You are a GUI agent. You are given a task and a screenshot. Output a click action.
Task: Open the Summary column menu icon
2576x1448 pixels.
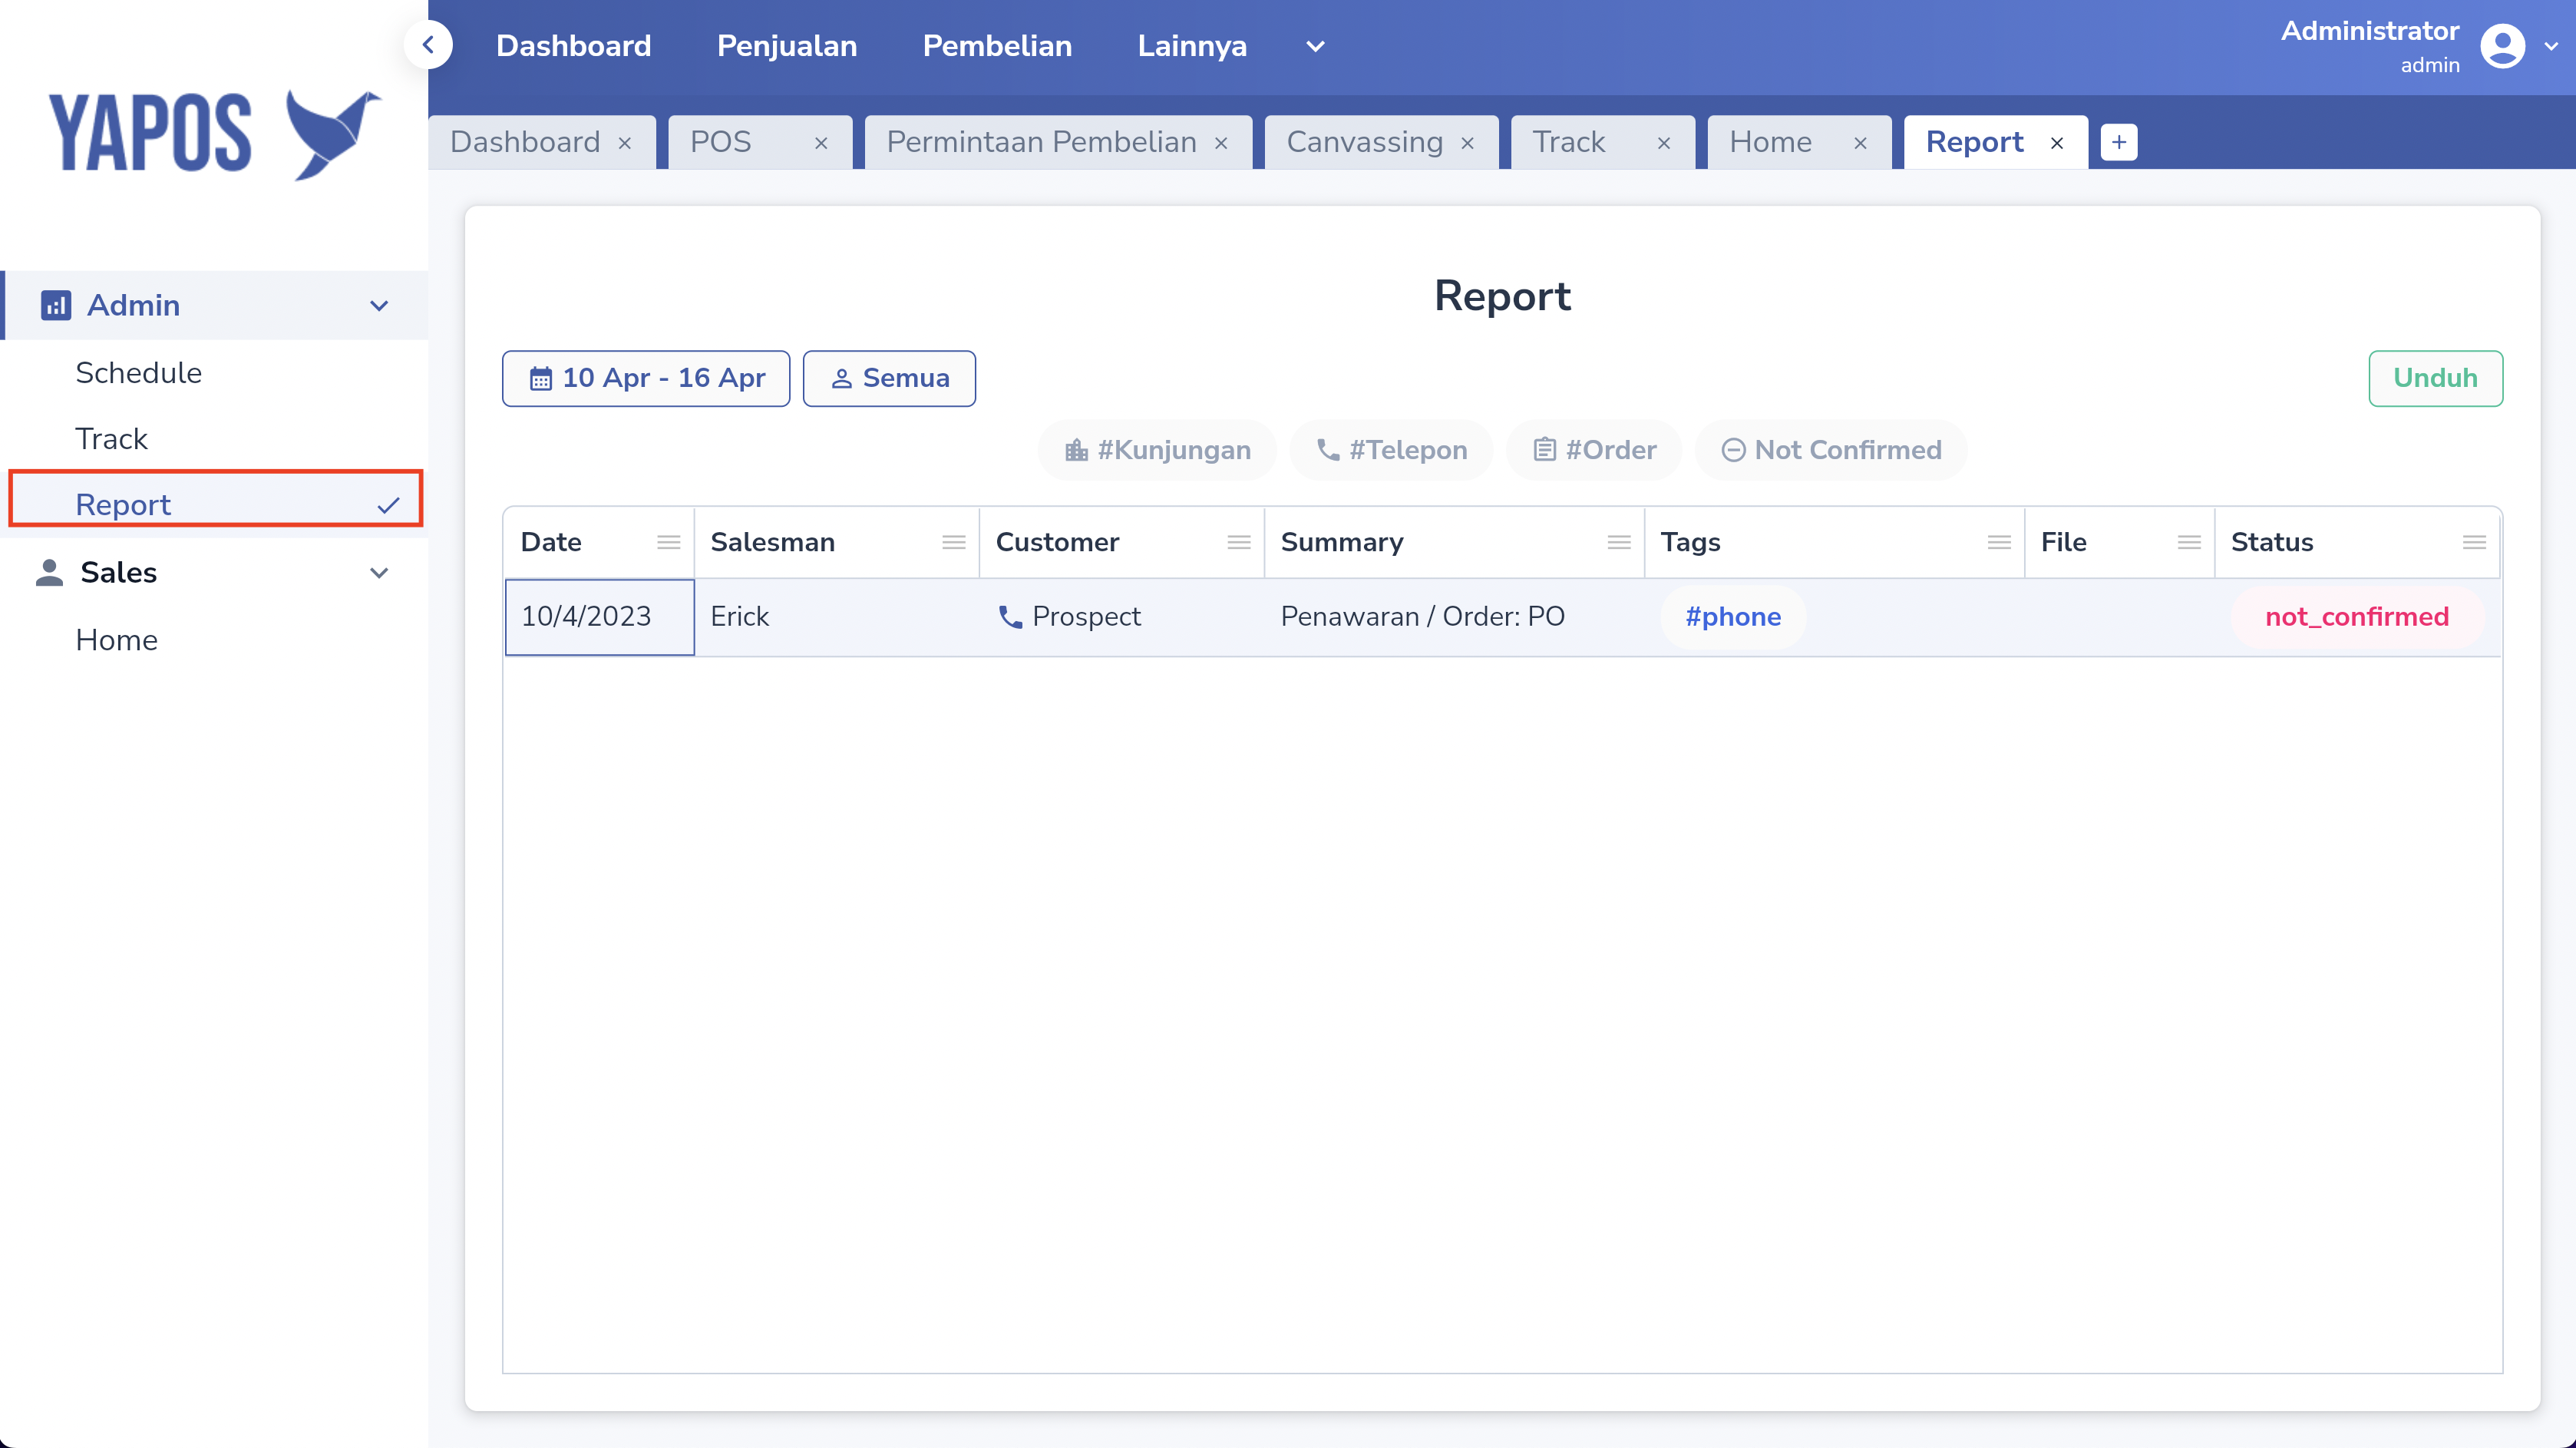pyautogui.click(x=1619, y=542)
